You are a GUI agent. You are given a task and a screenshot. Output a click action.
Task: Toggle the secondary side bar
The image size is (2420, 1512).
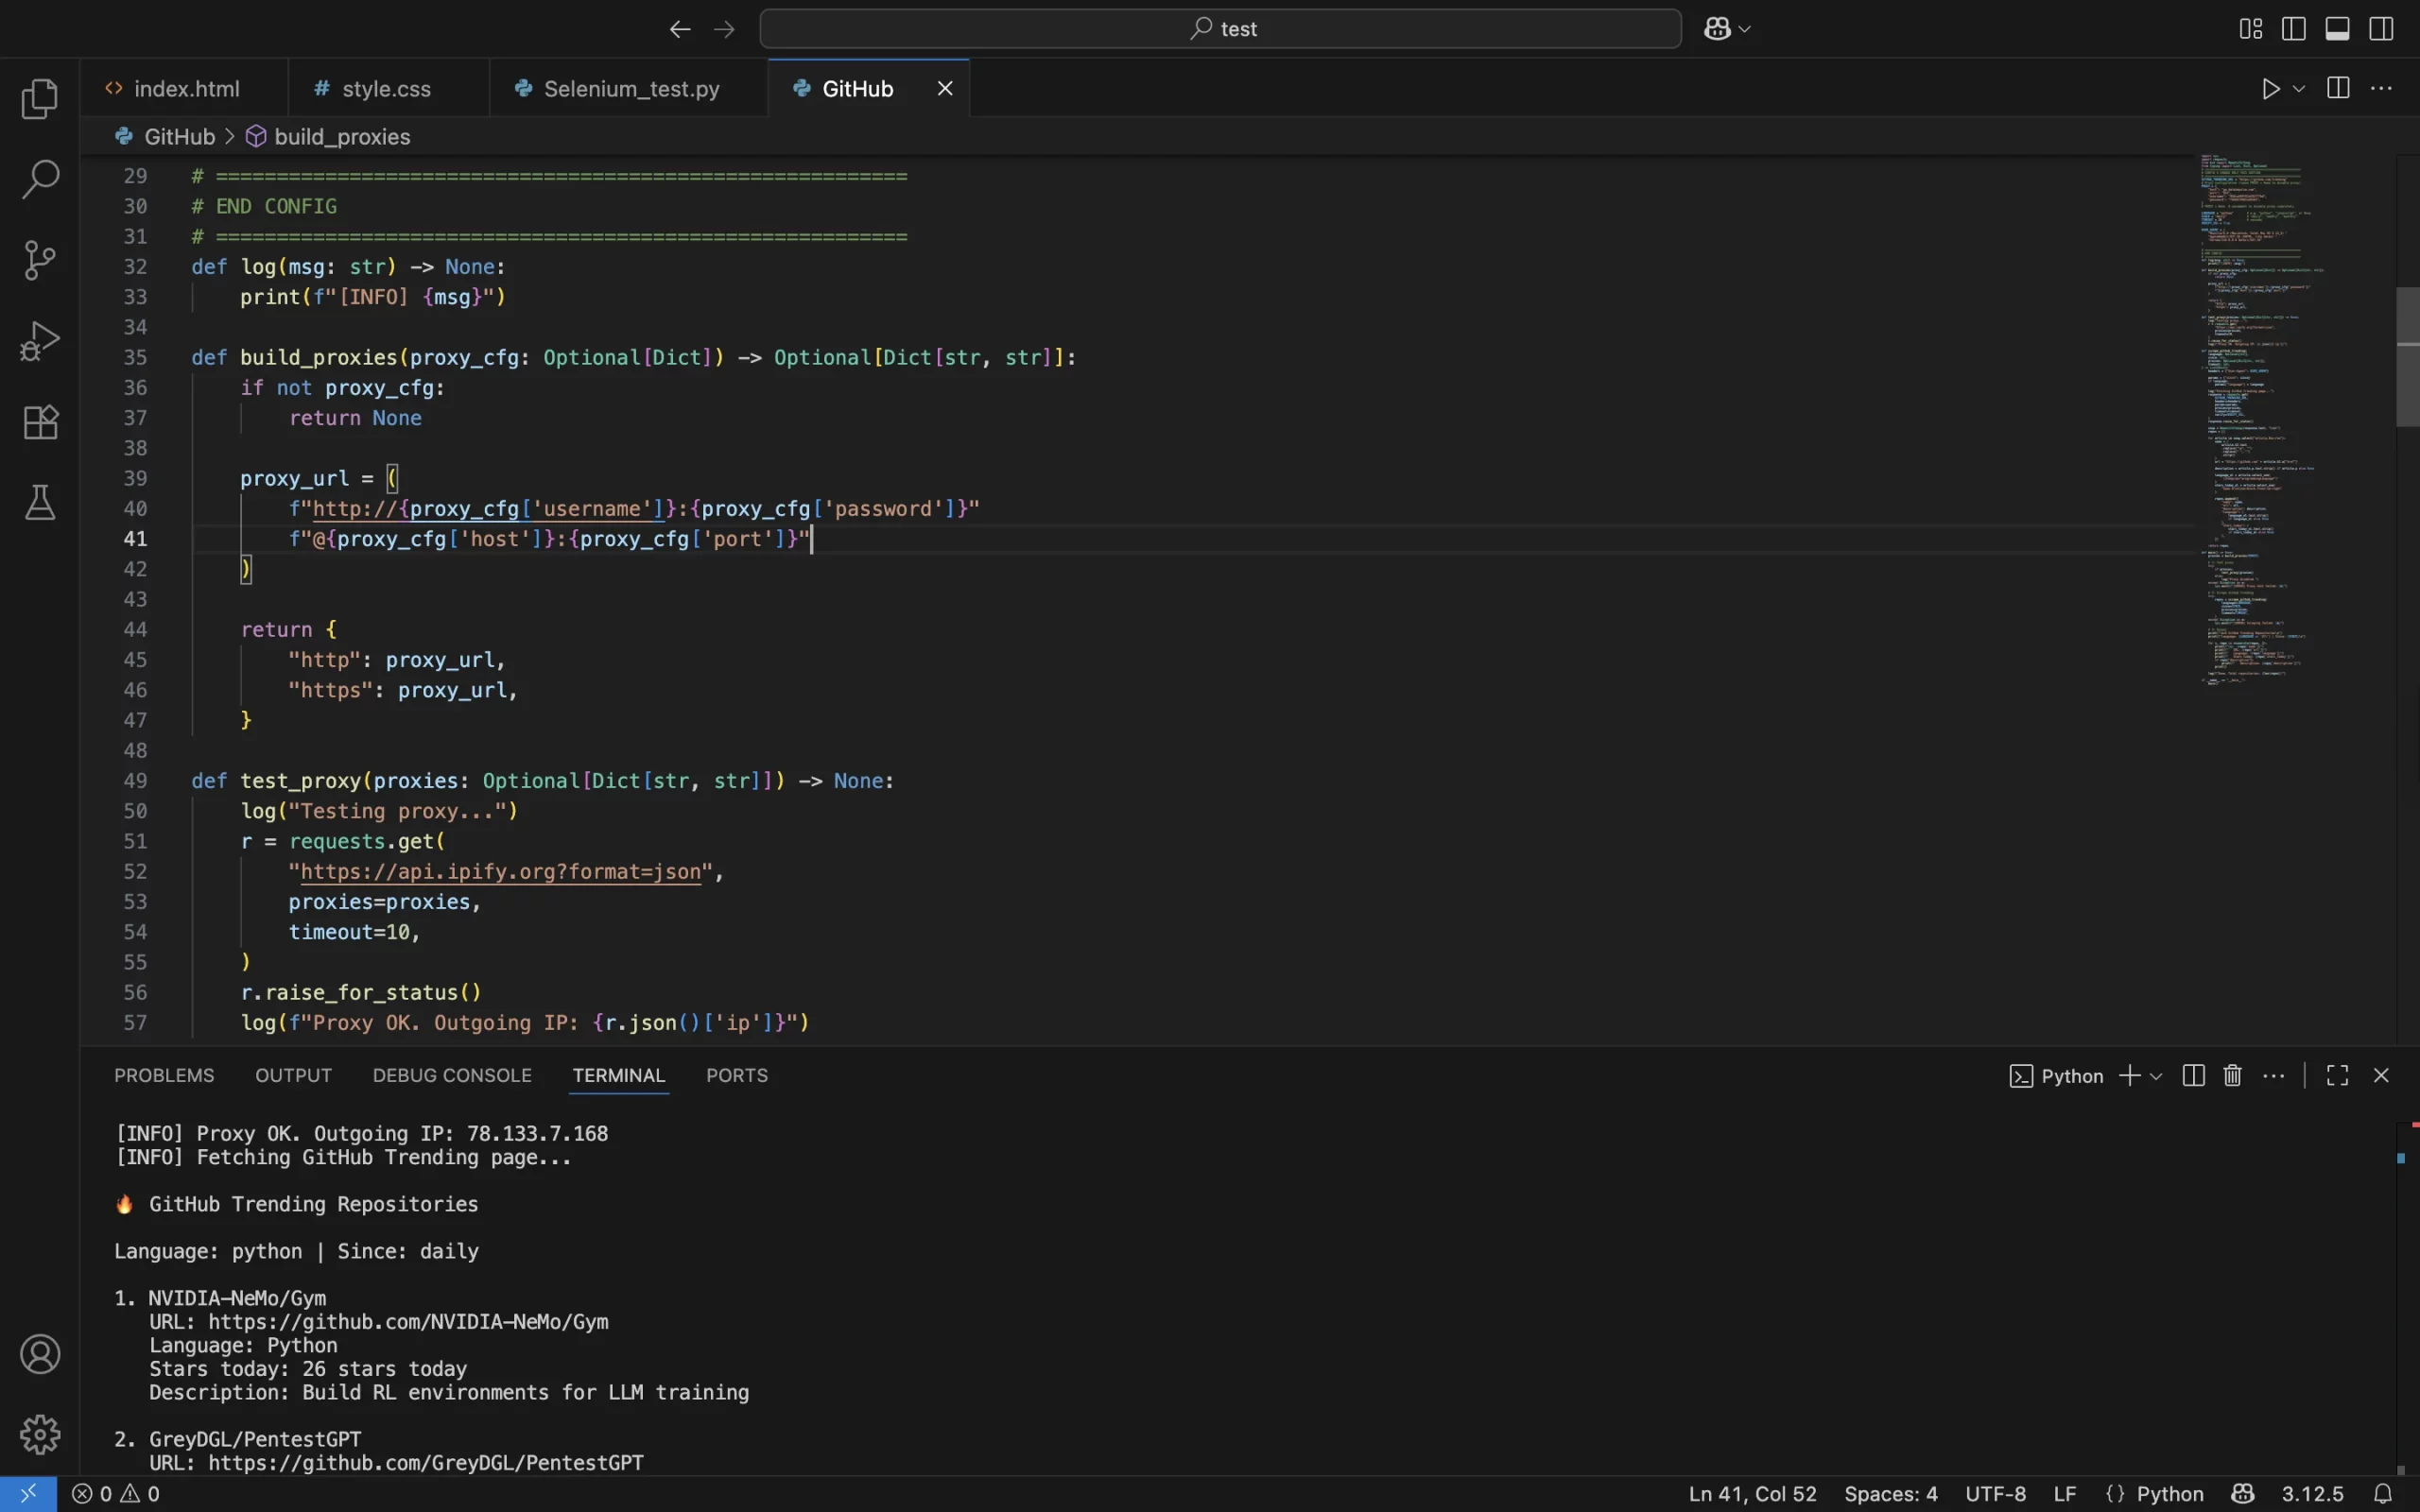click(x=2381, y=28)
